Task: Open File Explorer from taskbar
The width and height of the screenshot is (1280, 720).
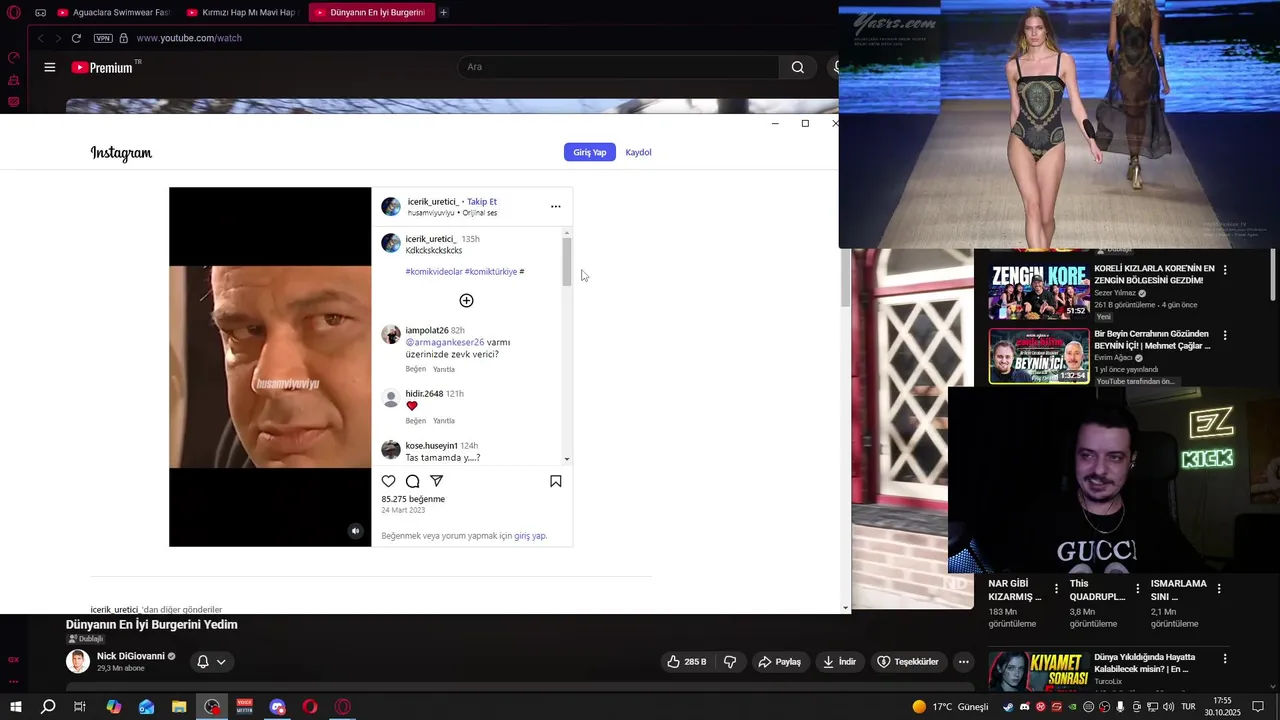Action: point(179,707)
